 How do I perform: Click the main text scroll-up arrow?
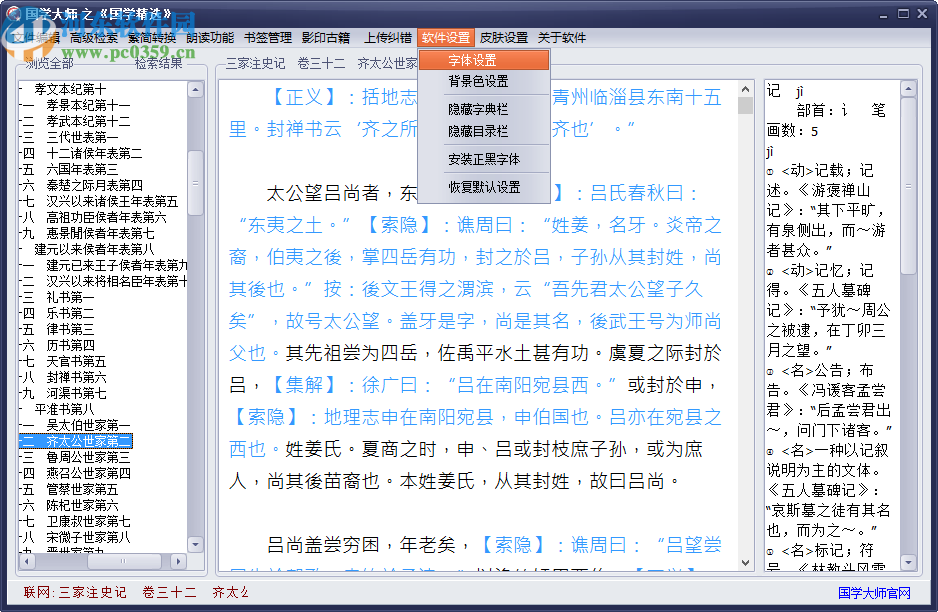745,89
